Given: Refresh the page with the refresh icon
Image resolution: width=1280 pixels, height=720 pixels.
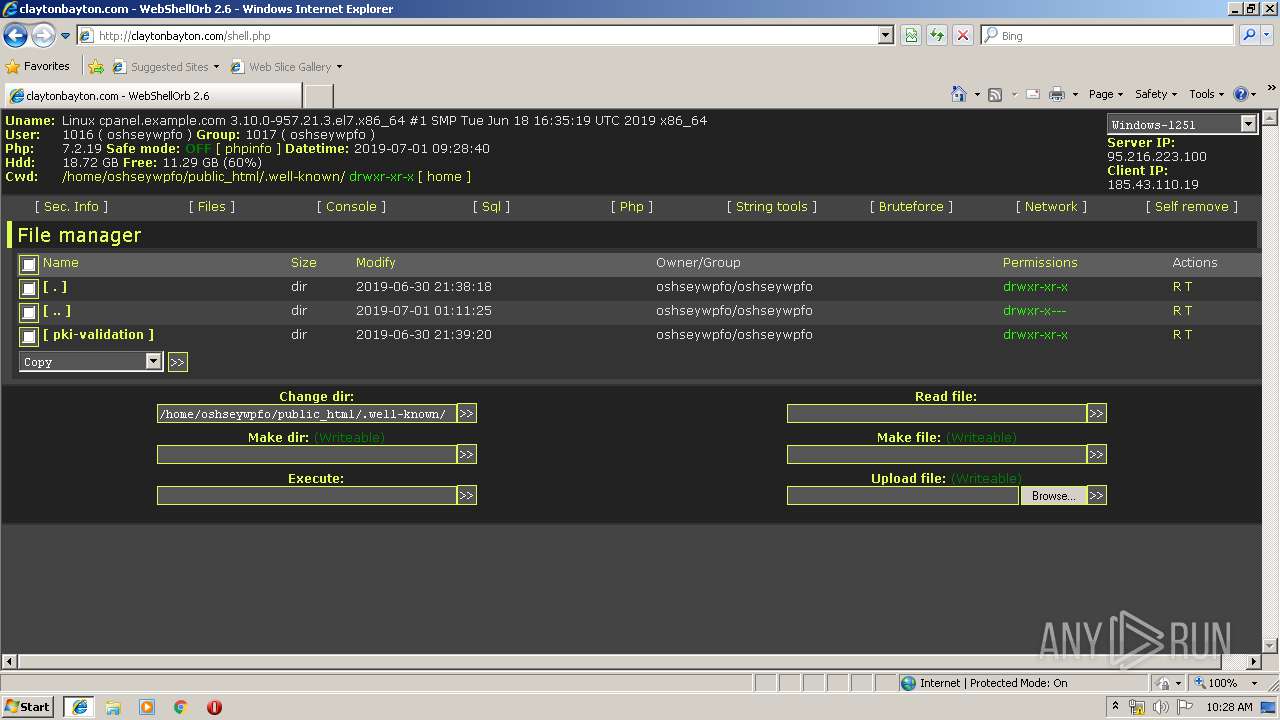Looking at the screenshot, I should (937, 35).
